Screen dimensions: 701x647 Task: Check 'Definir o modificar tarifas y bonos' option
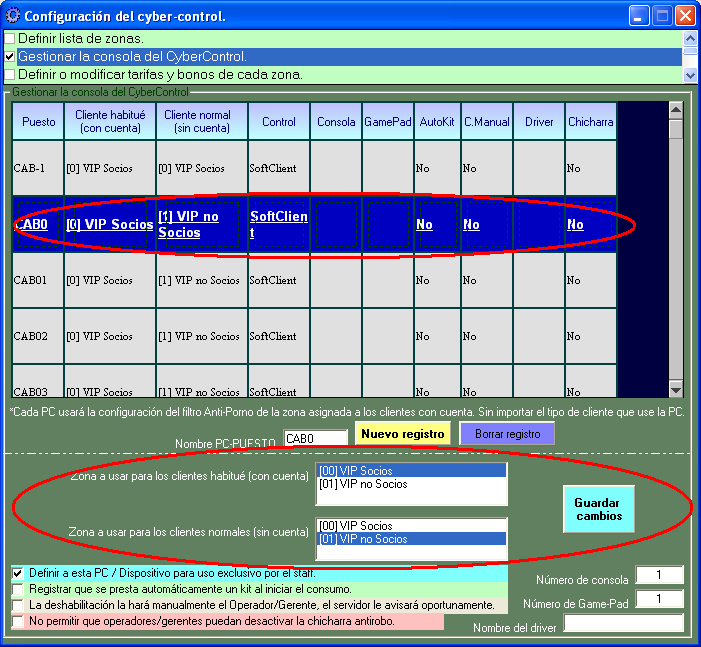click(x=10, y=75)
